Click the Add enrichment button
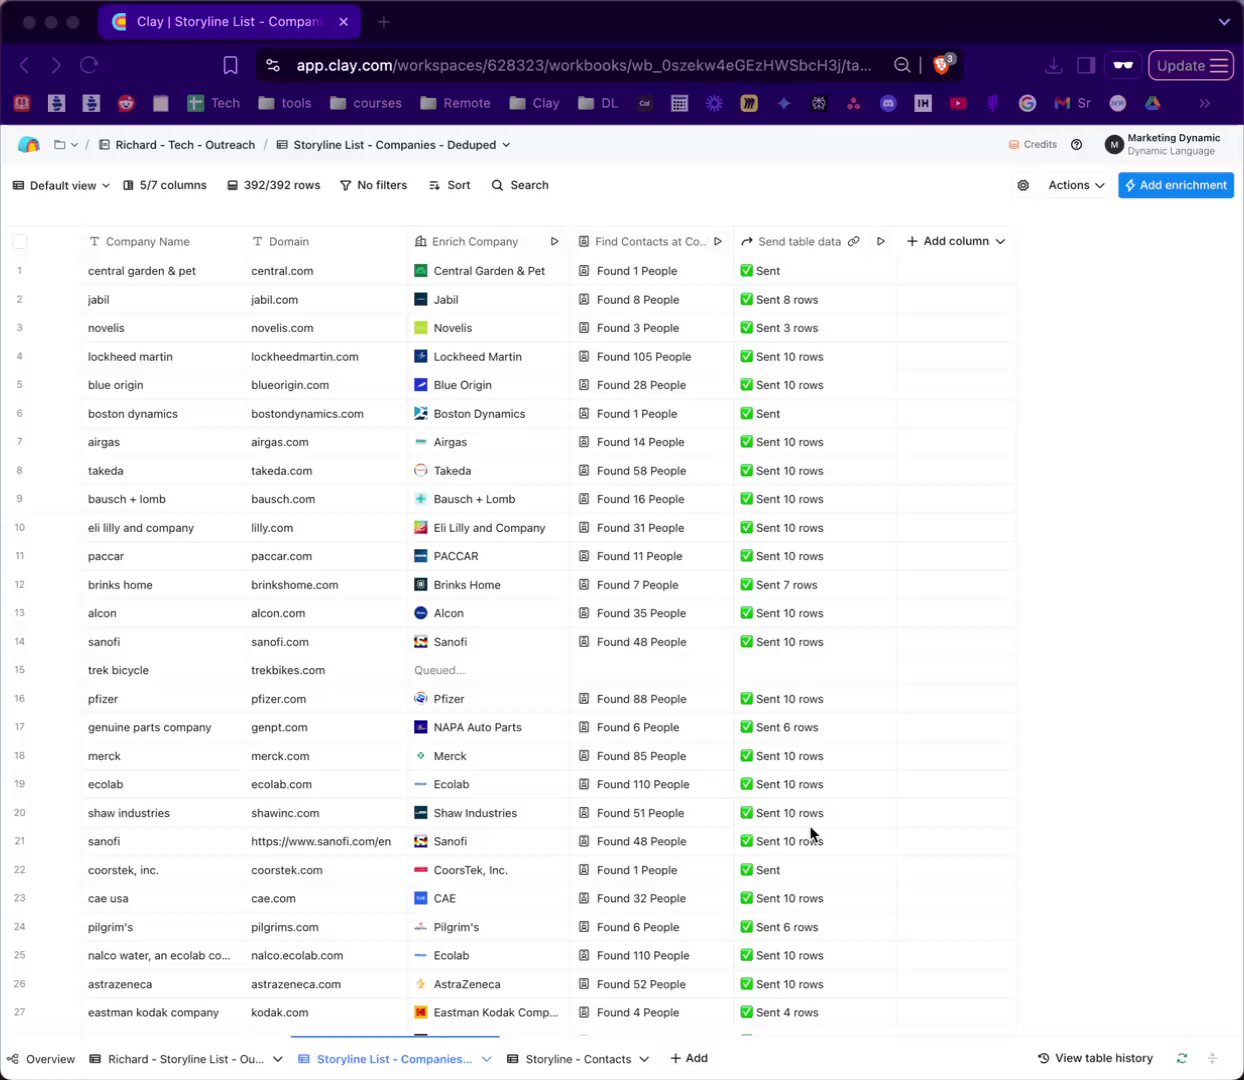 click(x=1176, y=185)
